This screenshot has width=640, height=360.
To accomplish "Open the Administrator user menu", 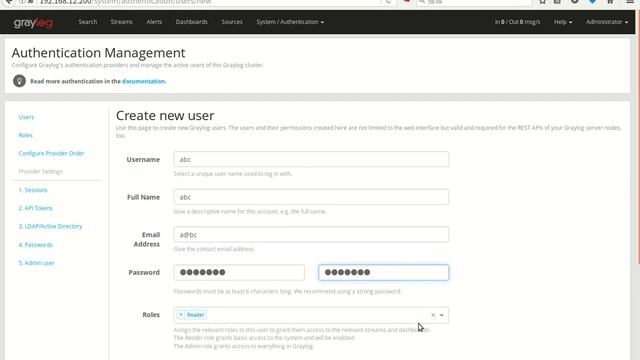I will click(x=607, y=22).
